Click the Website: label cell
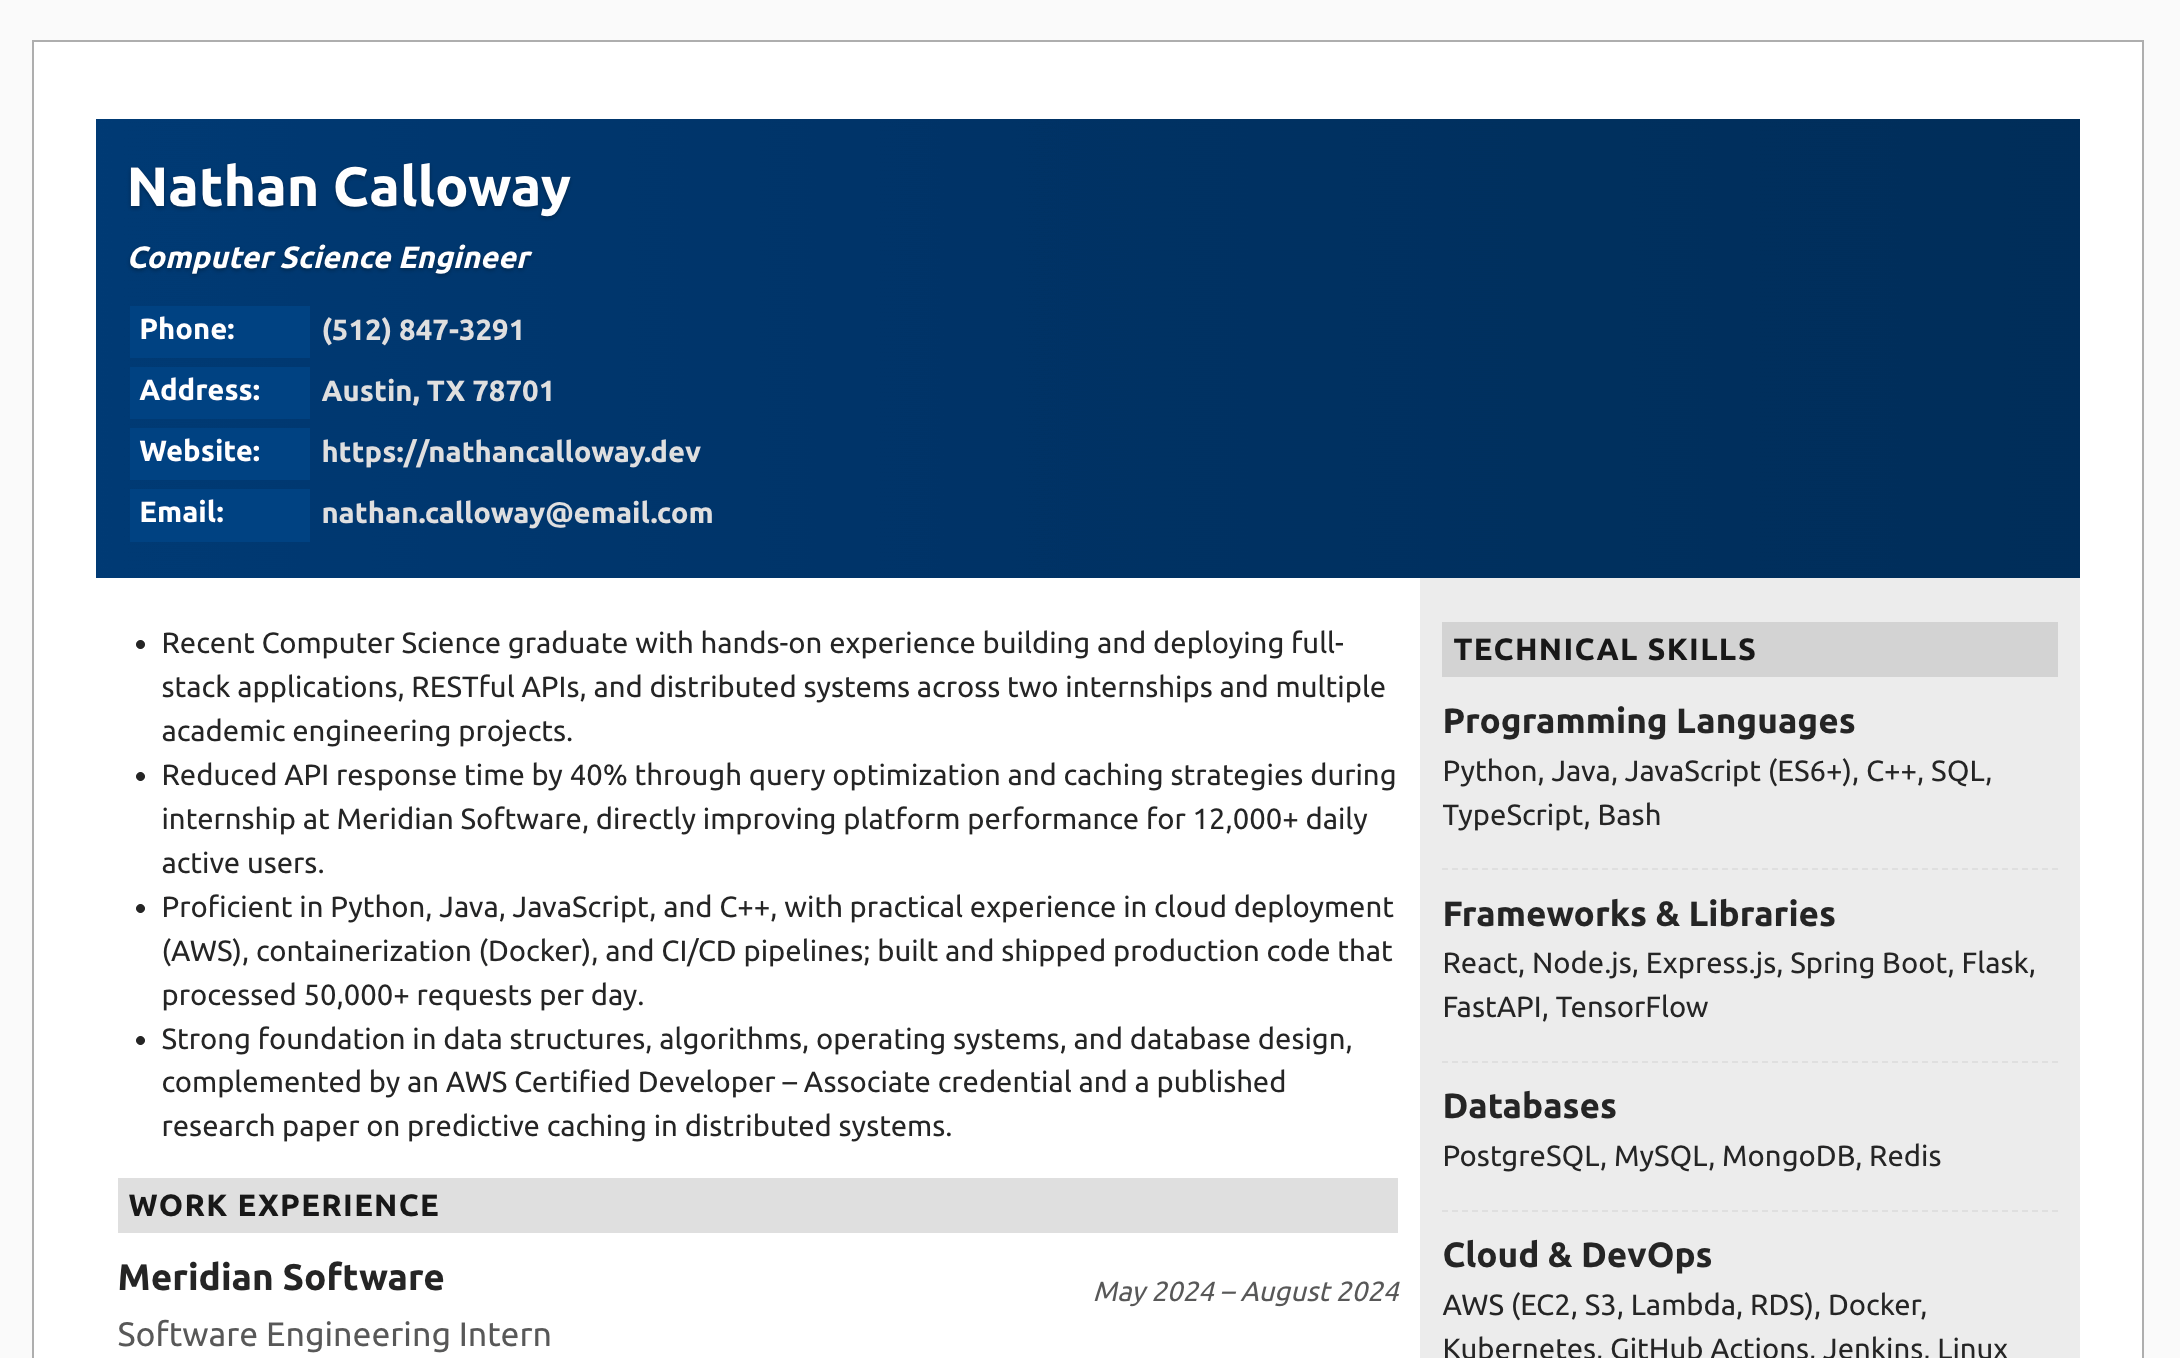The width and height of the screenshot is (2180, 1358). [x=219, y=452]
